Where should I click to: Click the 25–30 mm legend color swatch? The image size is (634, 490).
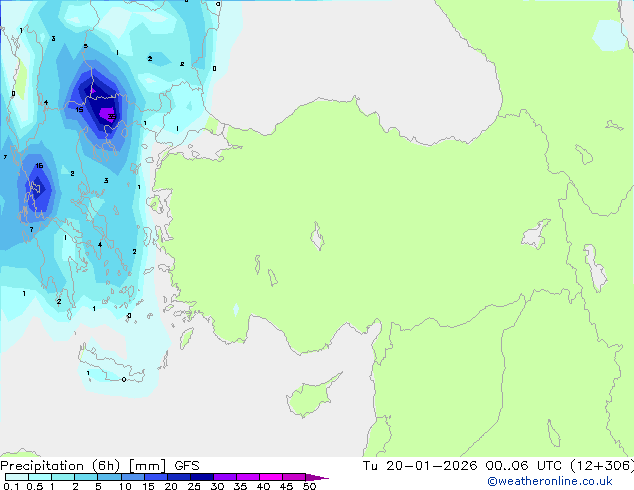201,477
